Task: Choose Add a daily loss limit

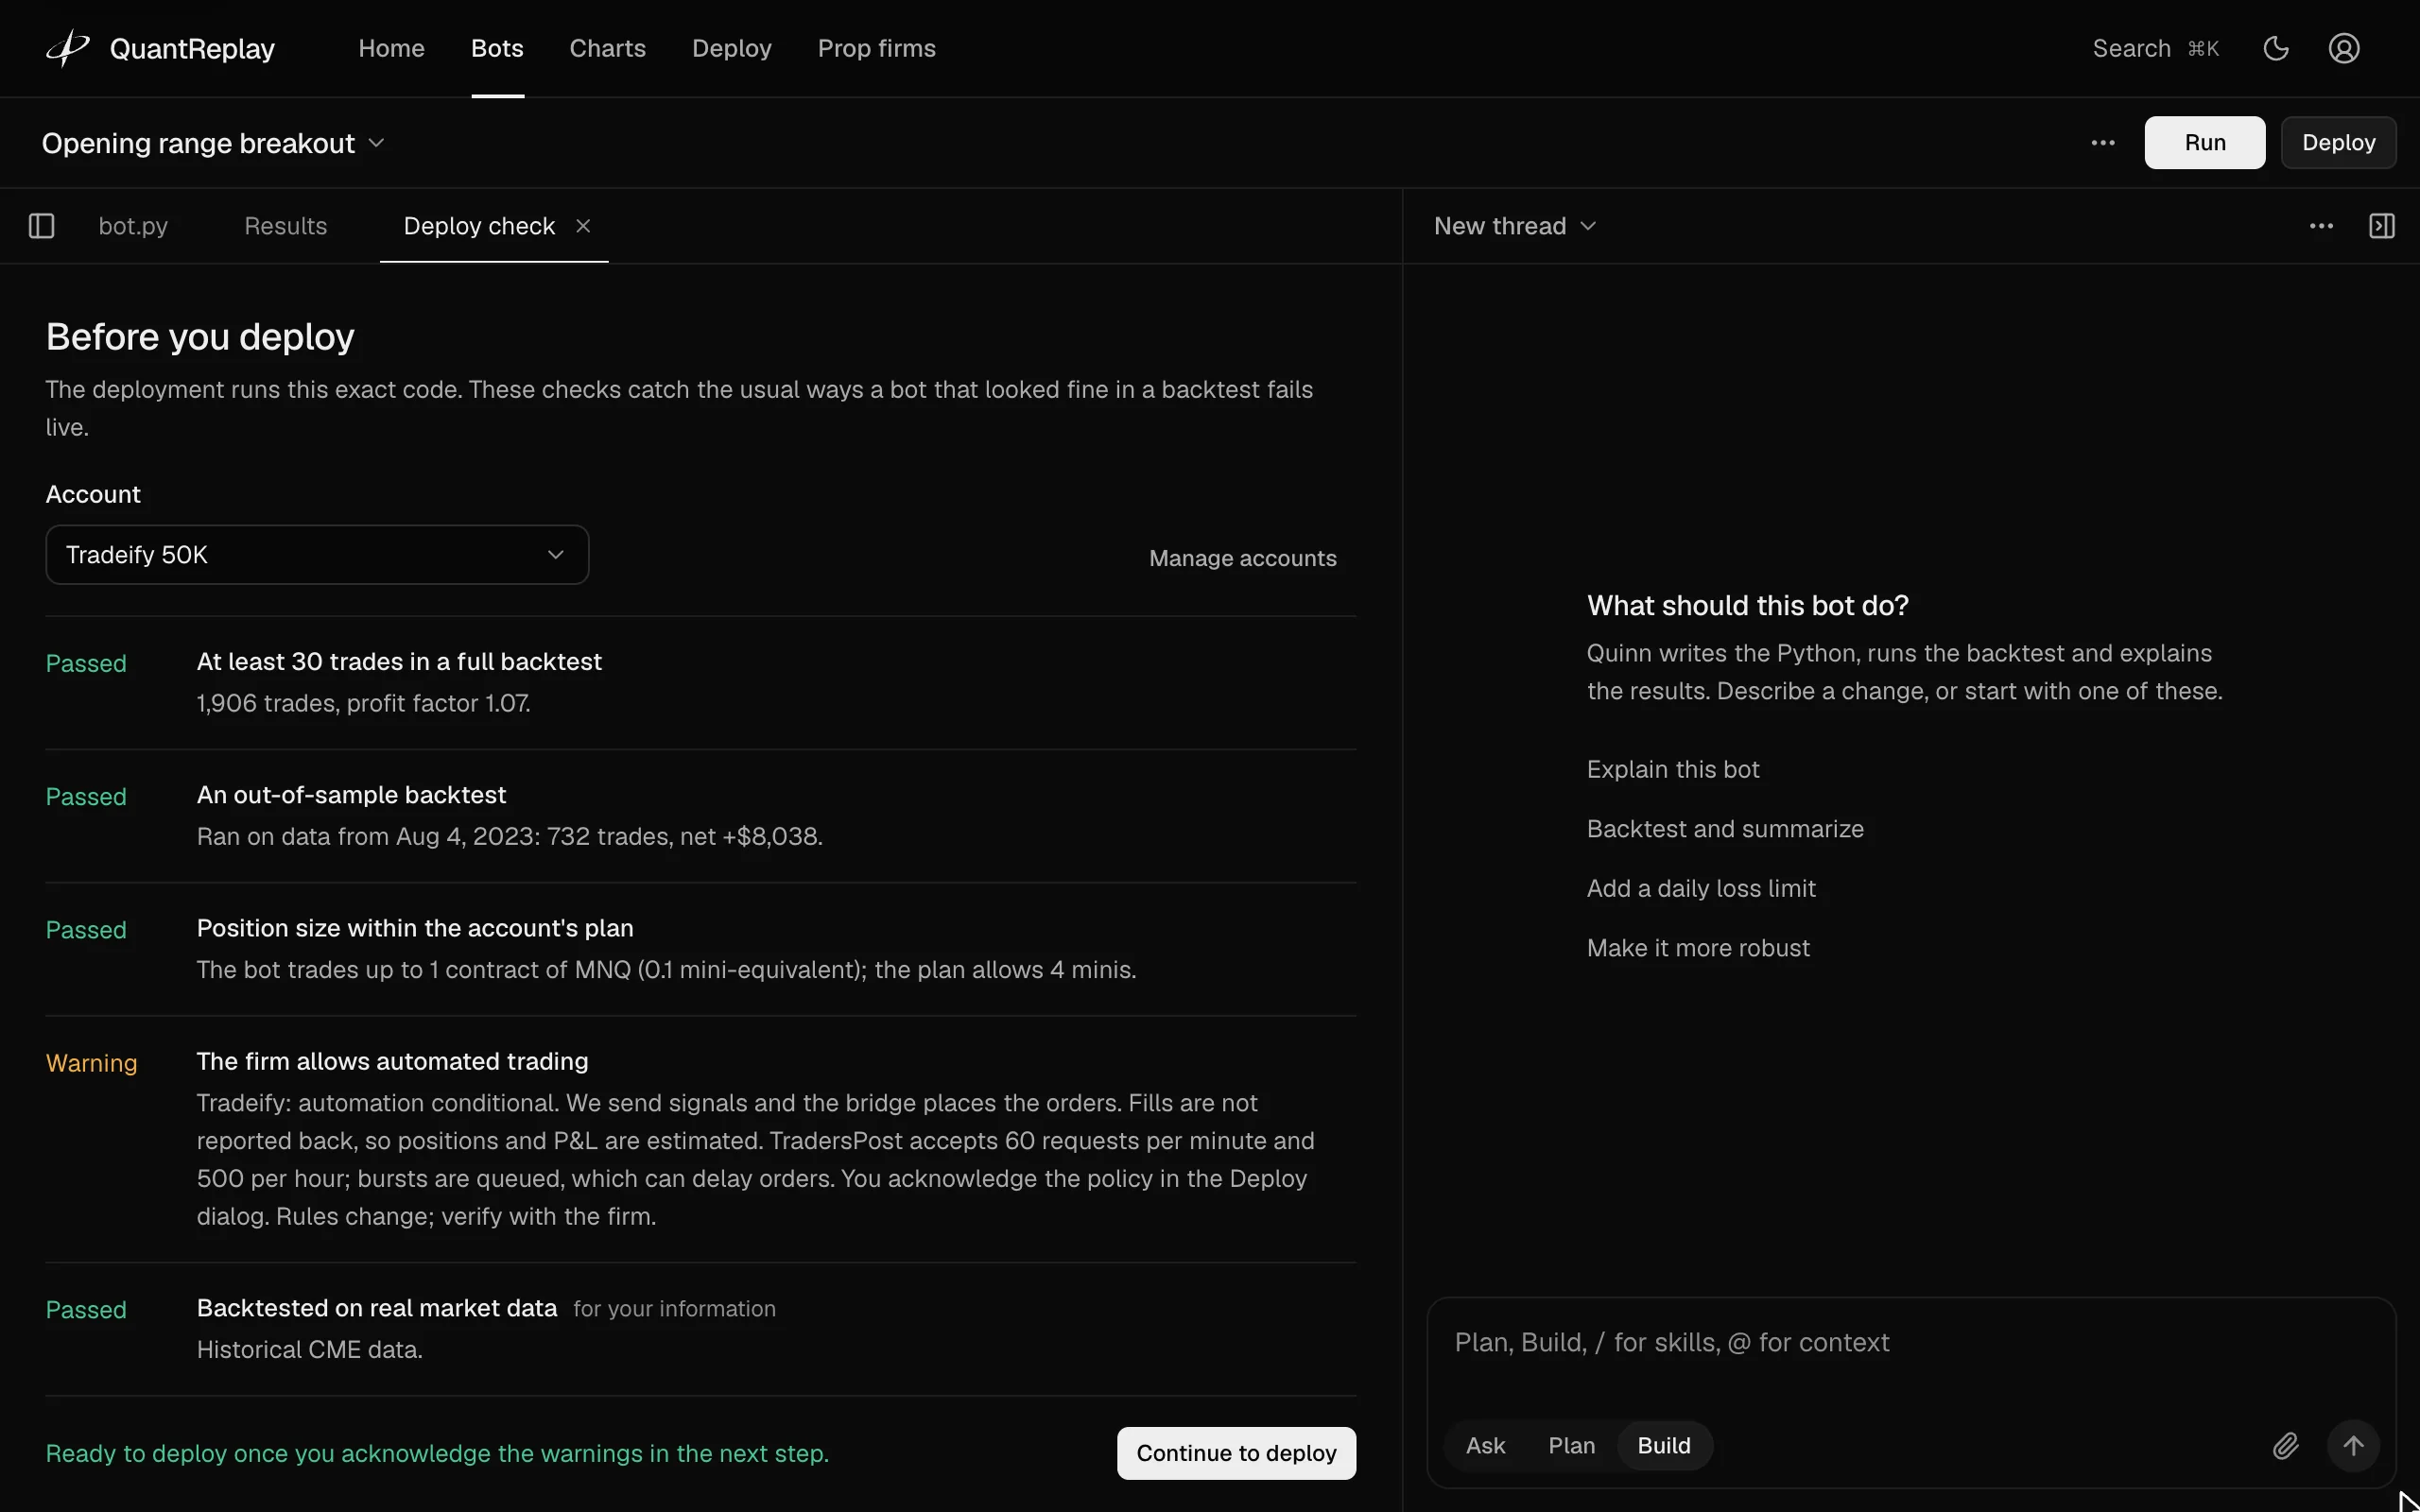Action: coord(1701,888)
